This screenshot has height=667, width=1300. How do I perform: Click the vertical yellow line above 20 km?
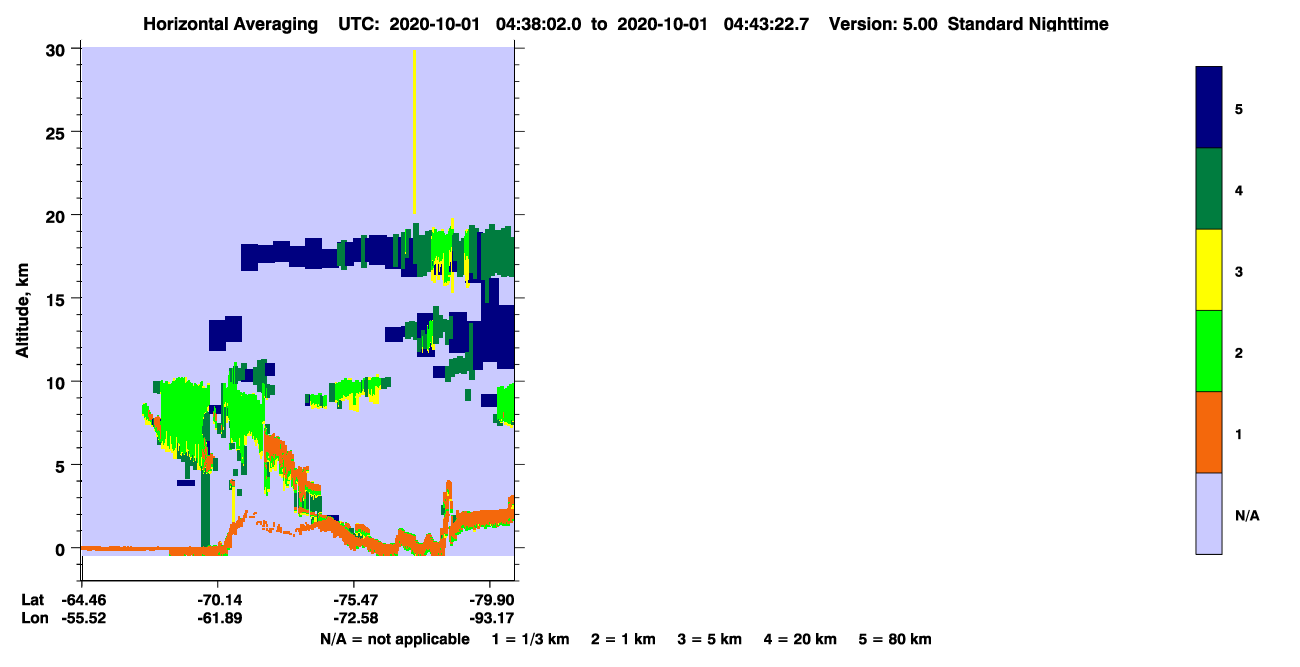pos(414,130)
